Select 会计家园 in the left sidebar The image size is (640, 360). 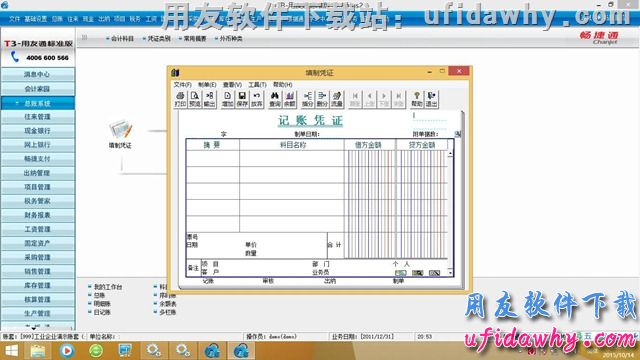pyautogui.click(x=38, y=89)
